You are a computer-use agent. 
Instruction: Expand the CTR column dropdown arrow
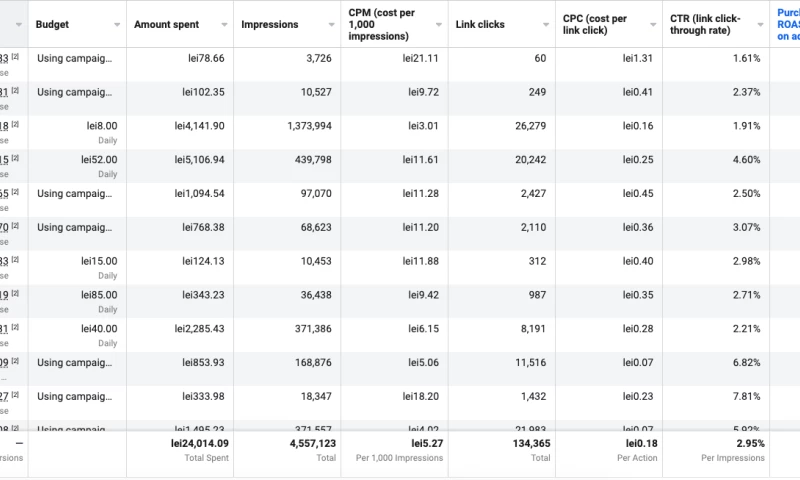760,24
